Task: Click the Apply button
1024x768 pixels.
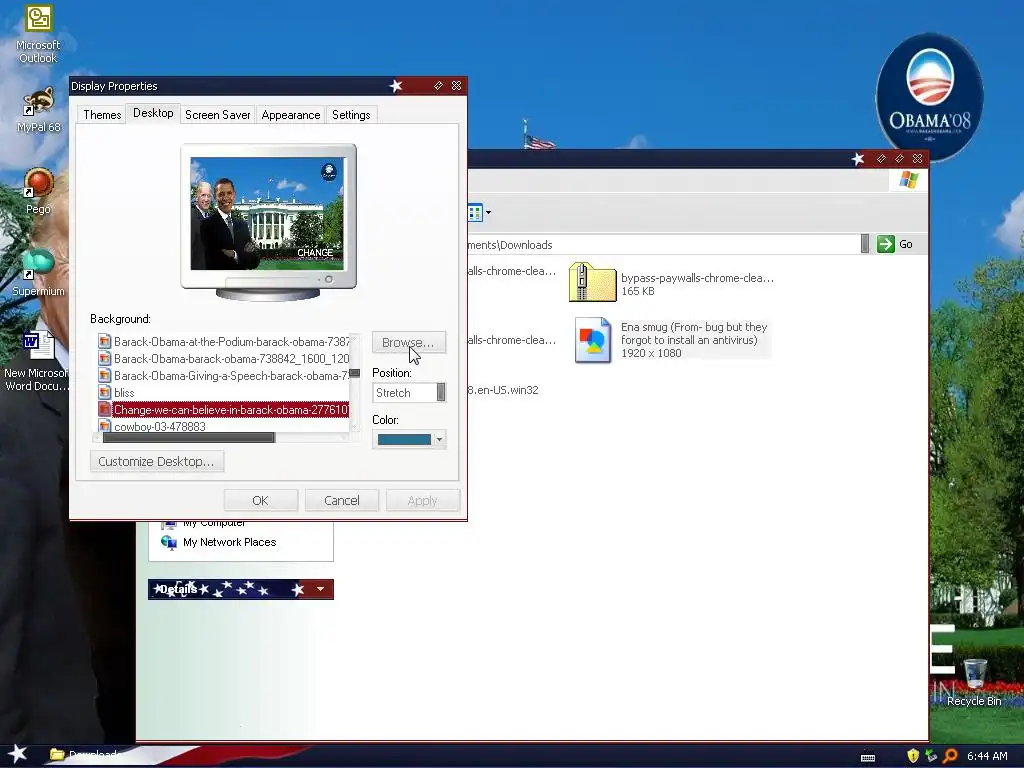Action: pos(423,500)
